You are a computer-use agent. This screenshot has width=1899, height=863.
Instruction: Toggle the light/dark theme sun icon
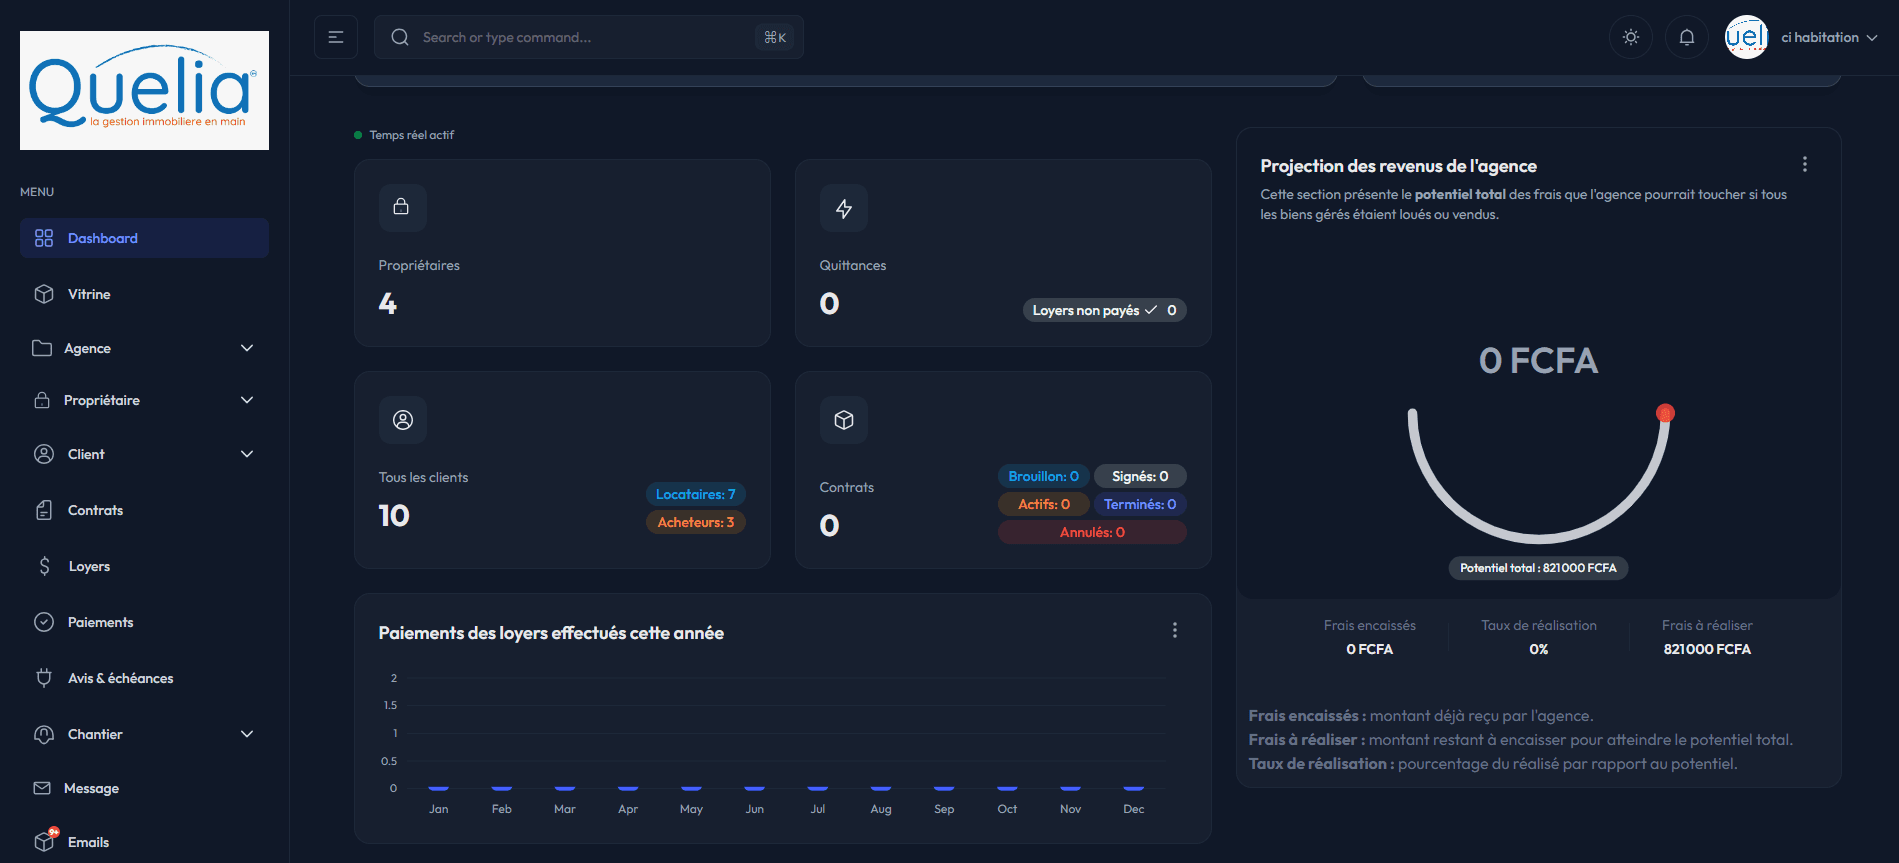click(1630, 37)
